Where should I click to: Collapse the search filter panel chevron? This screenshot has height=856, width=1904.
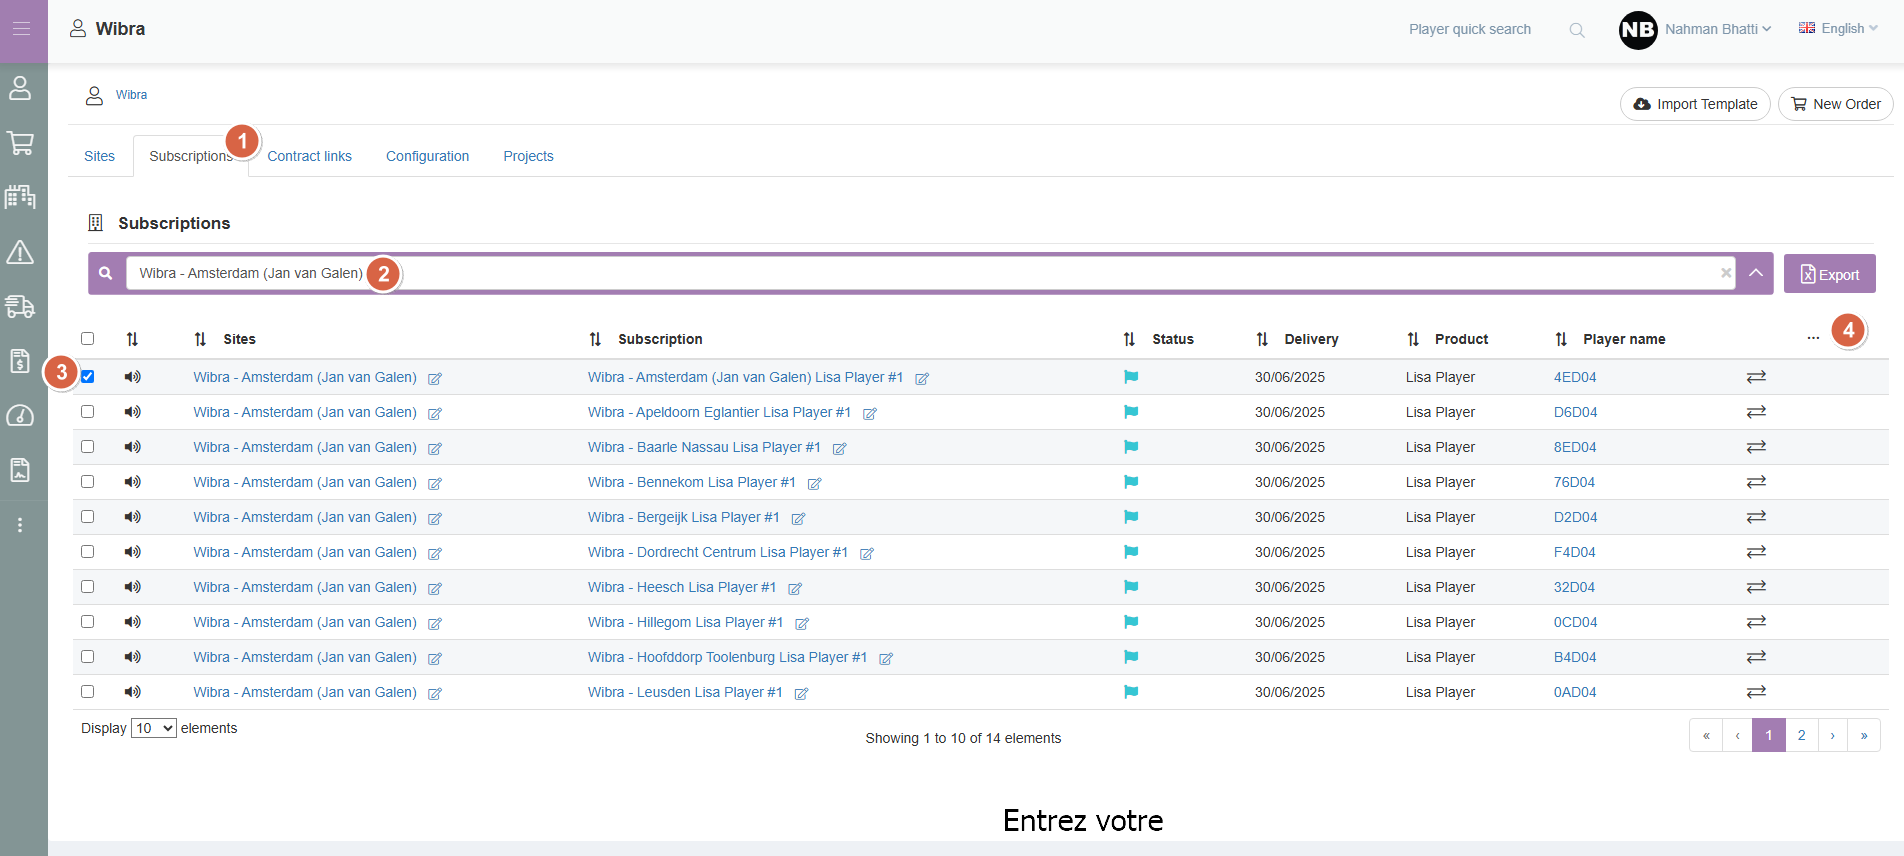1756,273
